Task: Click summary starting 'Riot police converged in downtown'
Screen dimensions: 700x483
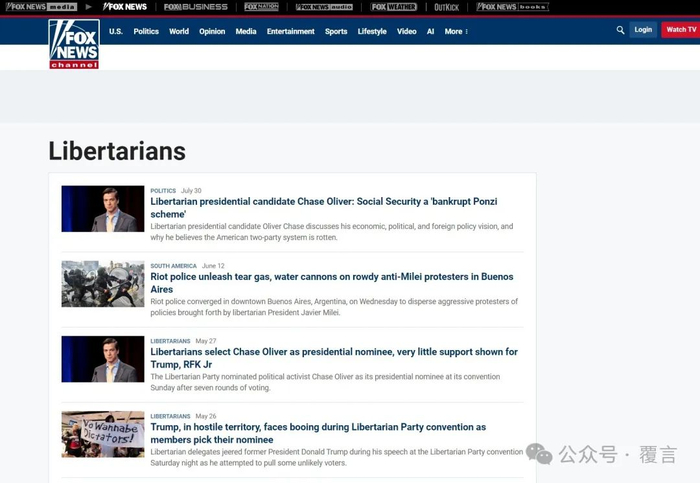Action: (x=334, y=307)
